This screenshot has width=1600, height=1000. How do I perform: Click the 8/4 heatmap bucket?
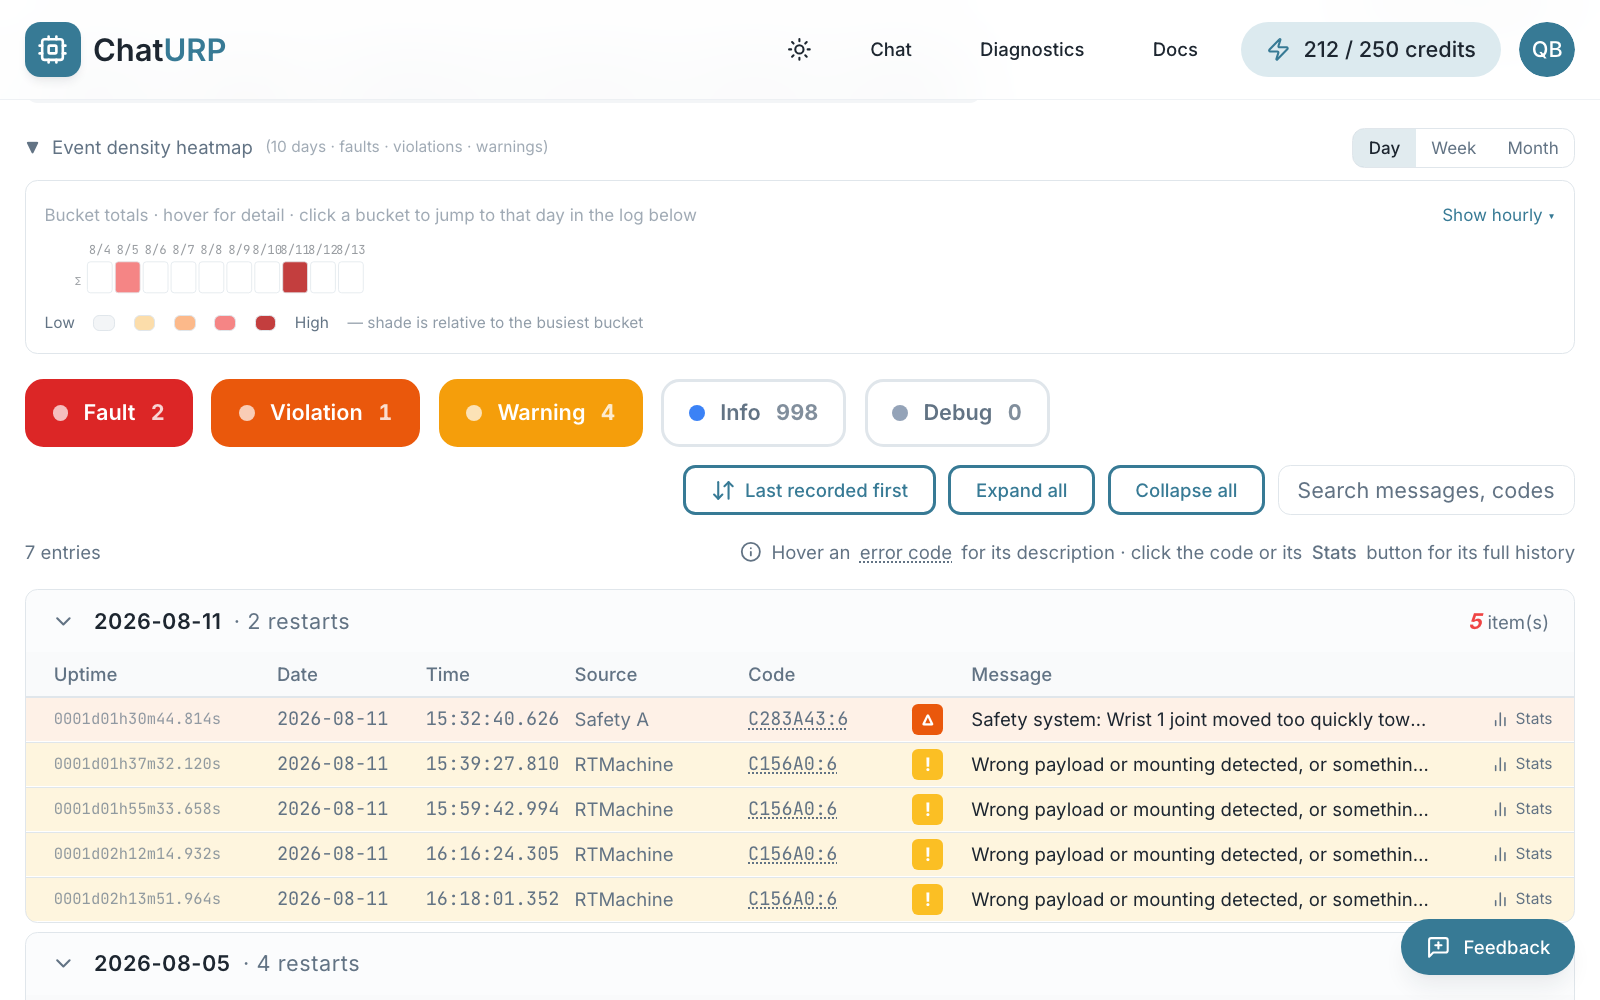pyautogui.click(x=99, y=277)
